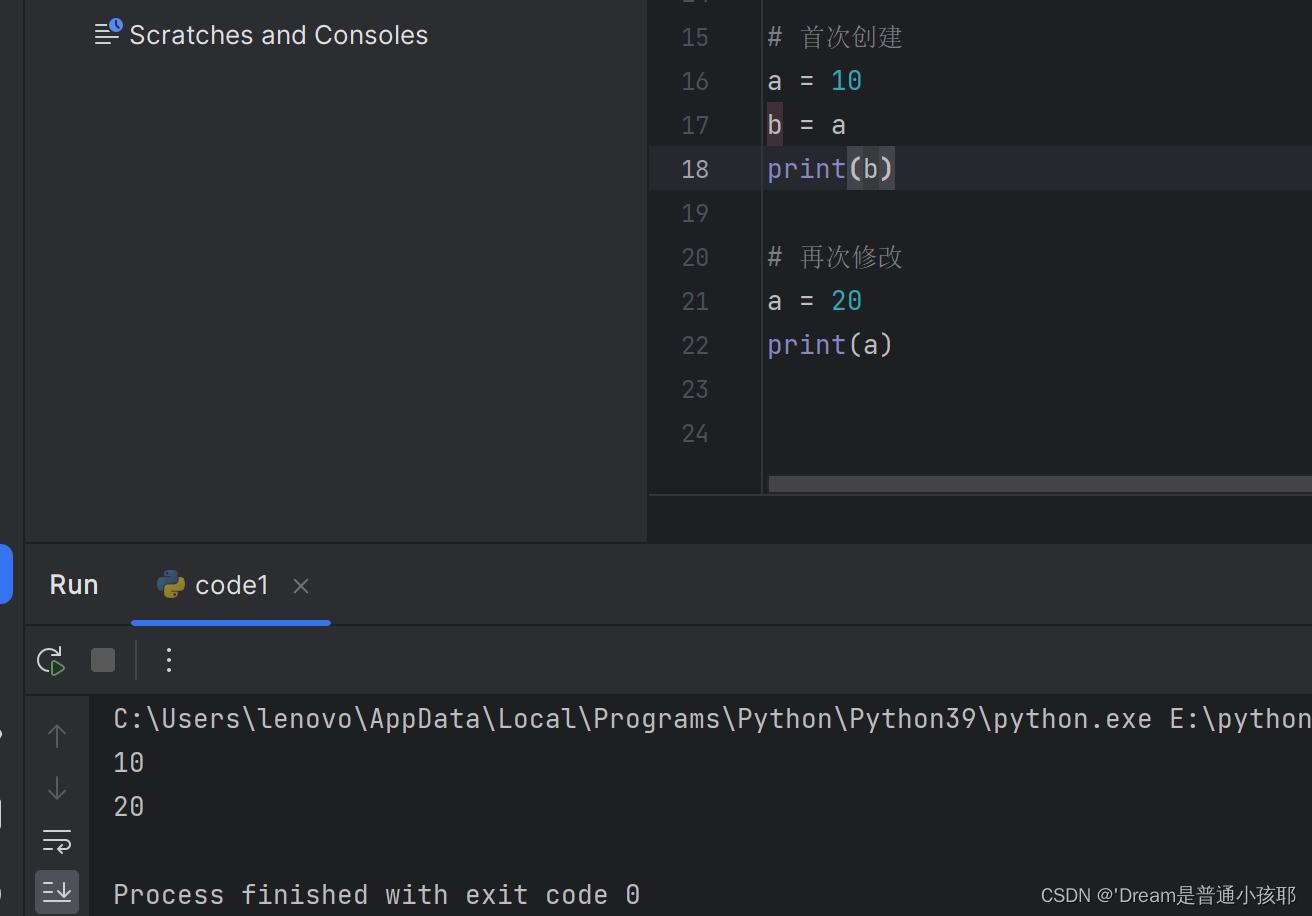Click the comment '# 再次修改'

pos(835,257)
